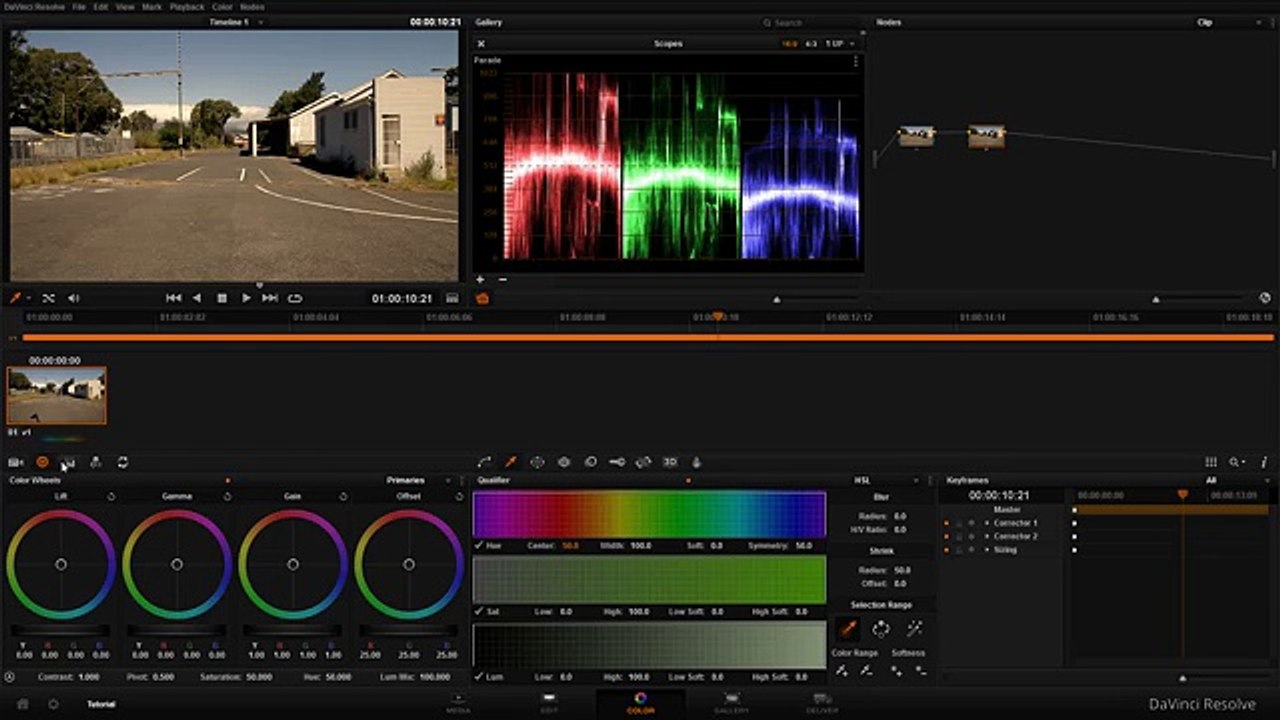The width and height of the screenshot is (1280, 720).
Task: Disable the Hue qualifier checkbox
Action: (x=479, y=546)
